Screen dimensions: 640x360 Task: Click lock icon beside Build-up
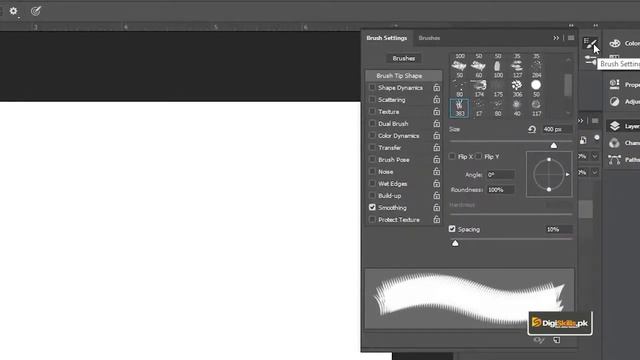(436, 196)
